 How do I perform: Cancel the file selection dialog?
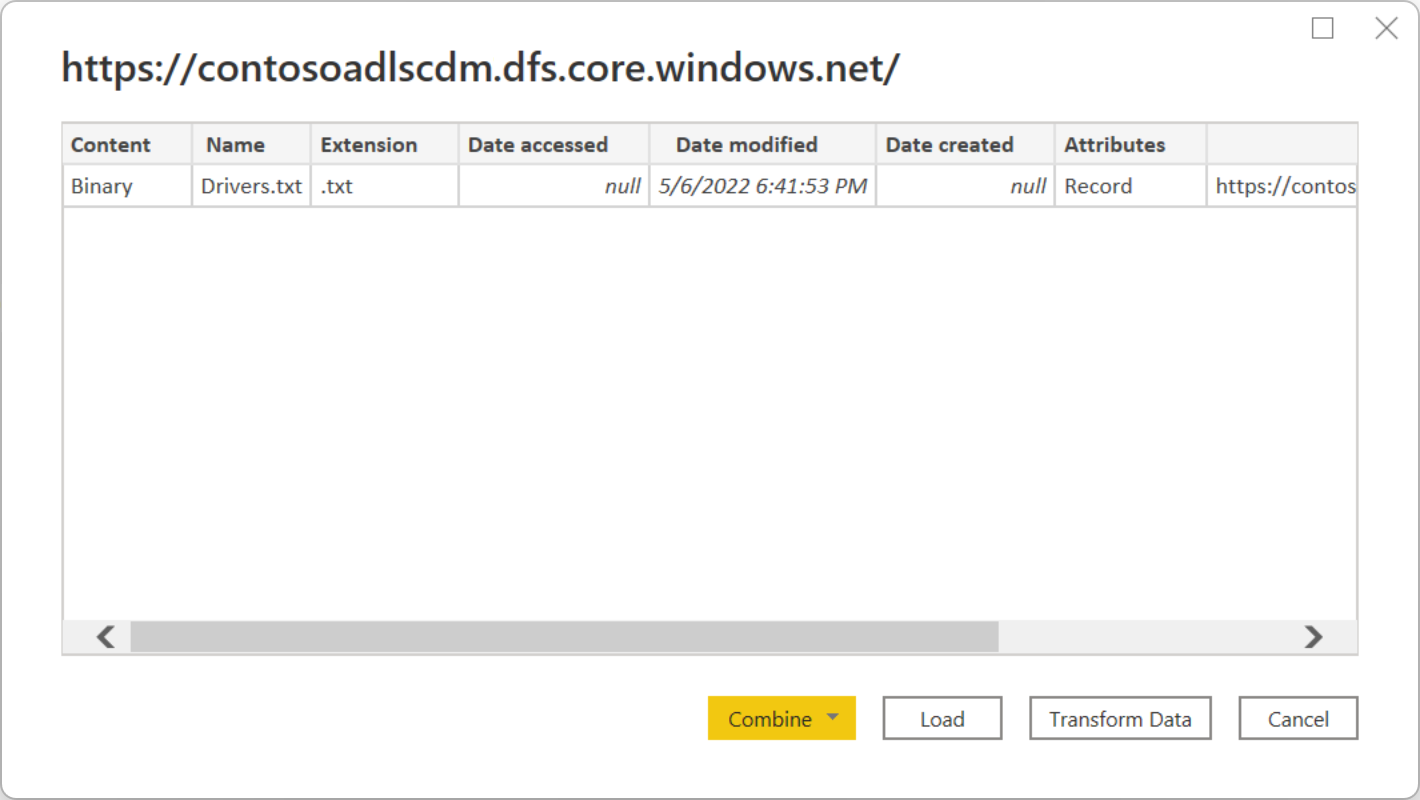[x=1297, y=718]
